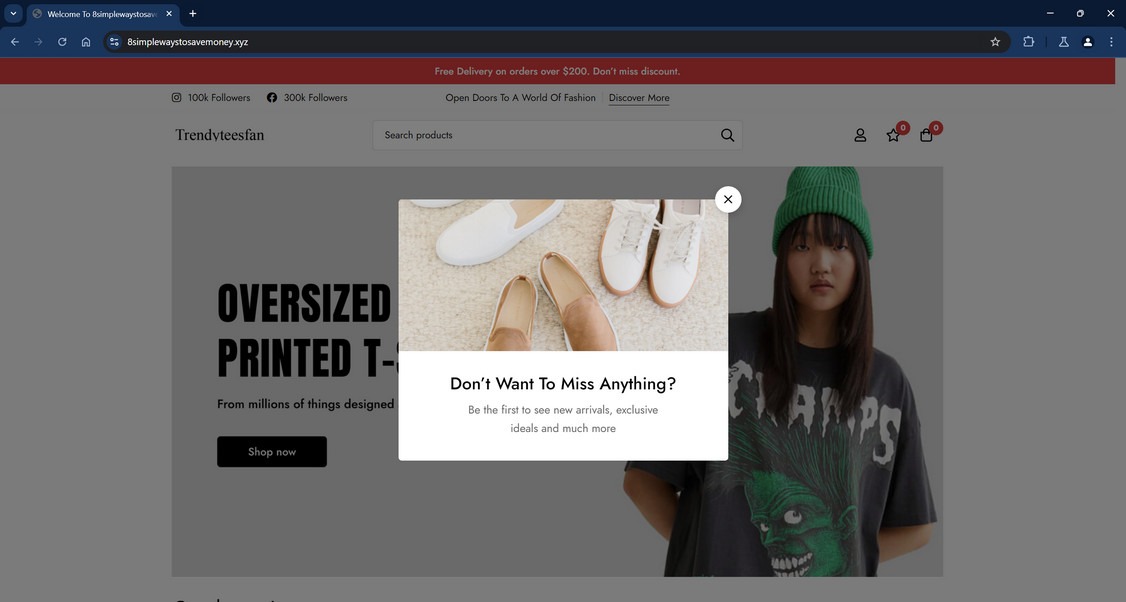Viewport: 1126px width, 602px height.
Task: Bookmark this page with the star icon
Action: pyautogui.click(x=995, y=42)
